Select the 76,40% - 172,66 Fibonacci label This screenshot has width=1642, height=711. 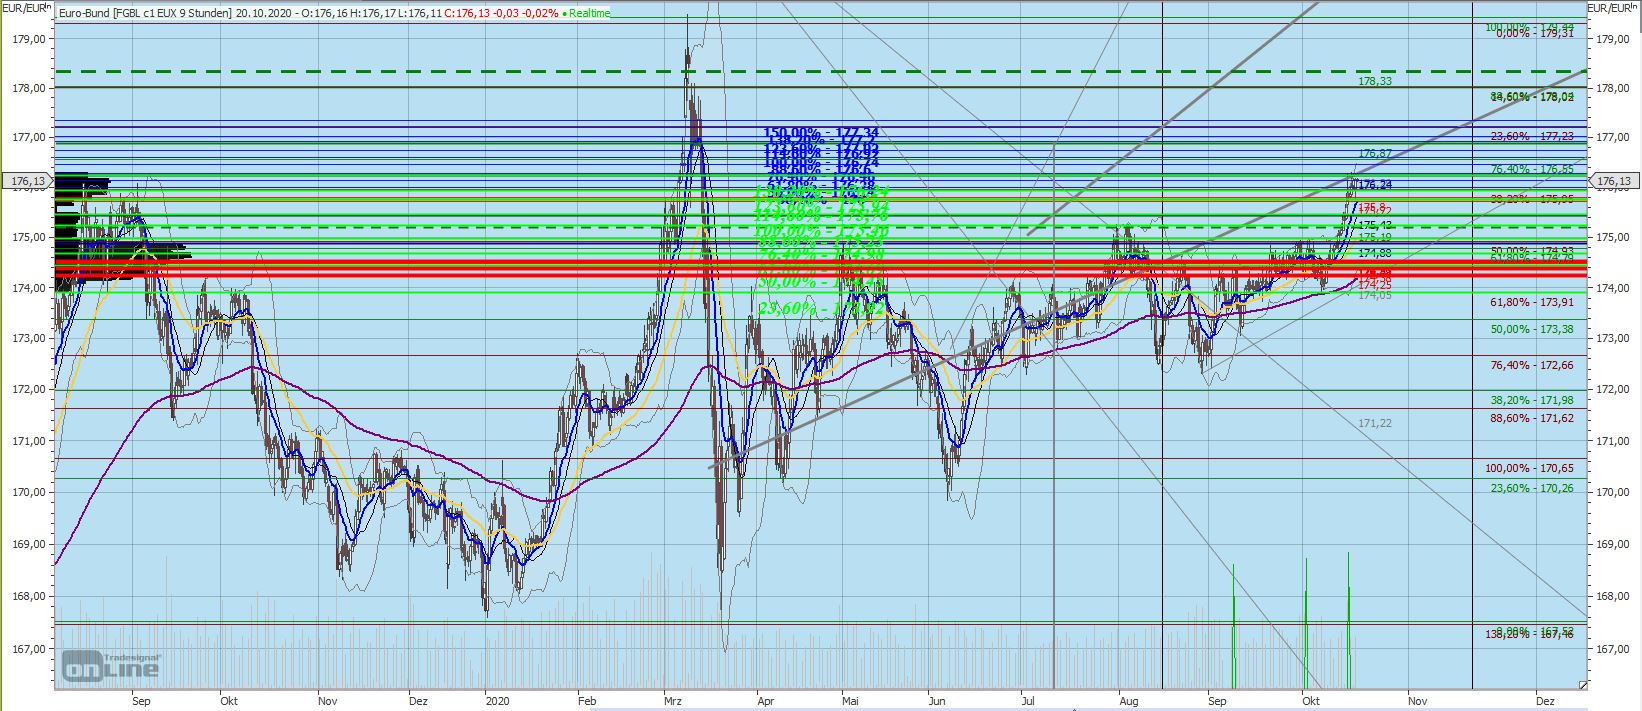(1532, 366)
